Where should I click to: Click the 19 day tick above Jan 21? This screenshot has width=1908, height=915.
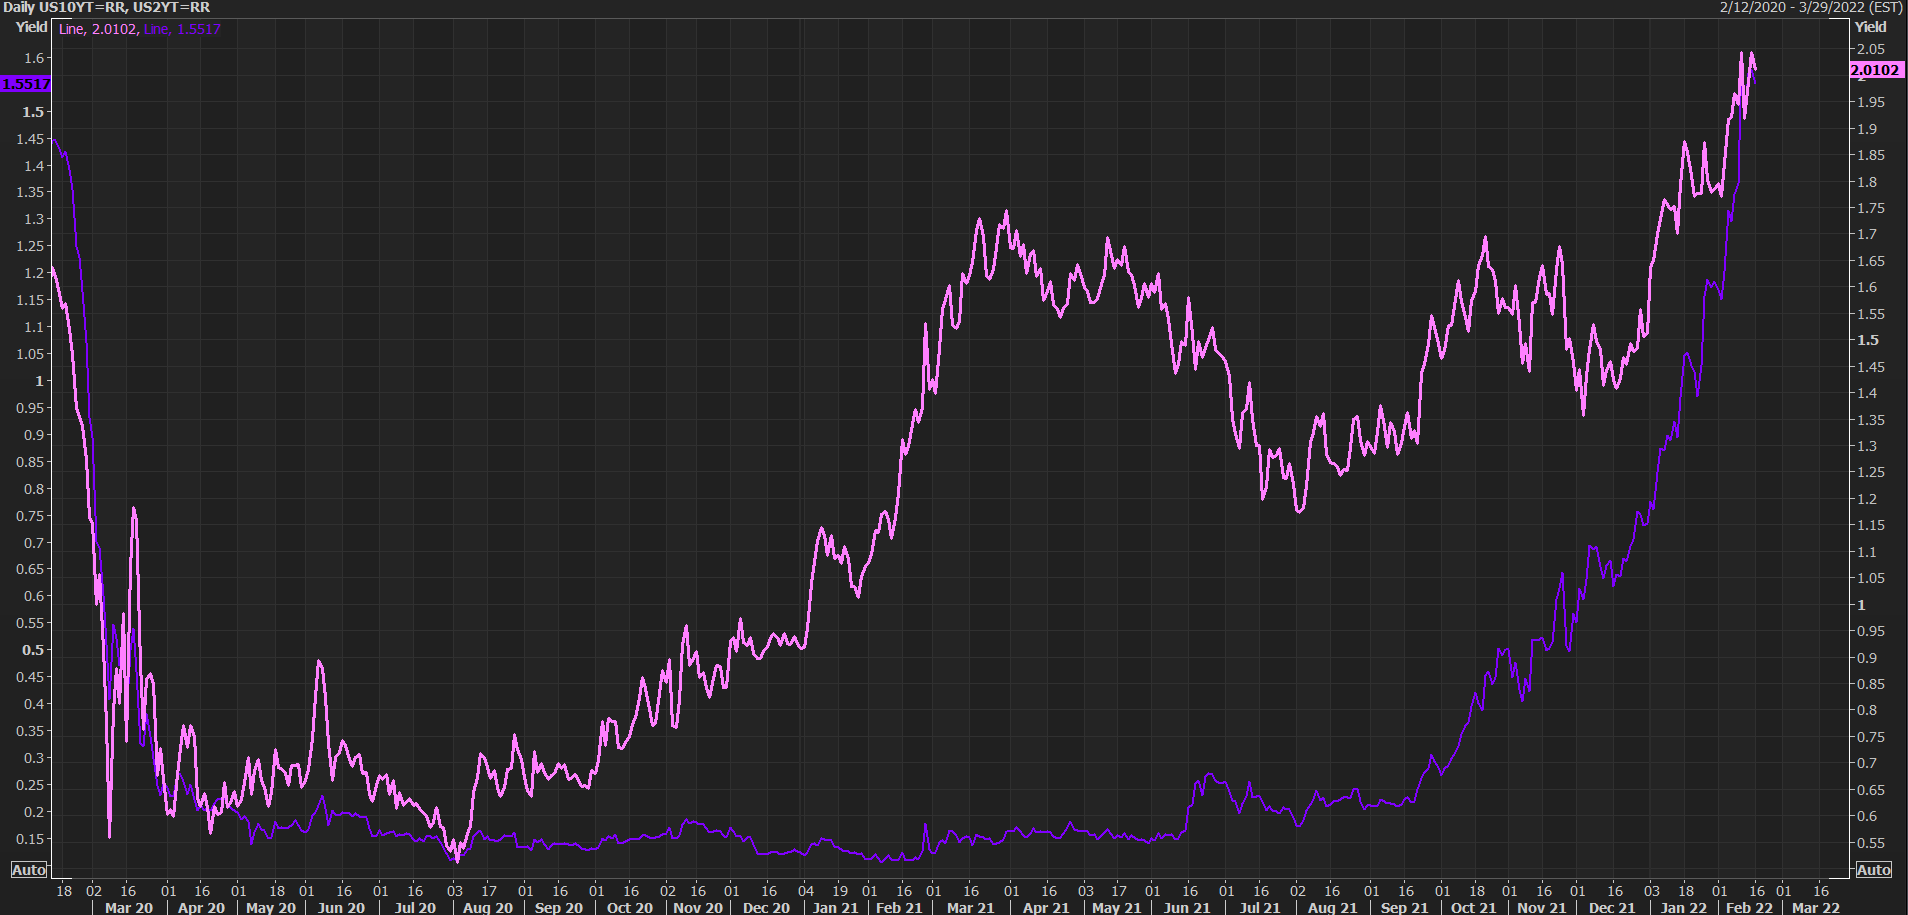click(840, 891)
